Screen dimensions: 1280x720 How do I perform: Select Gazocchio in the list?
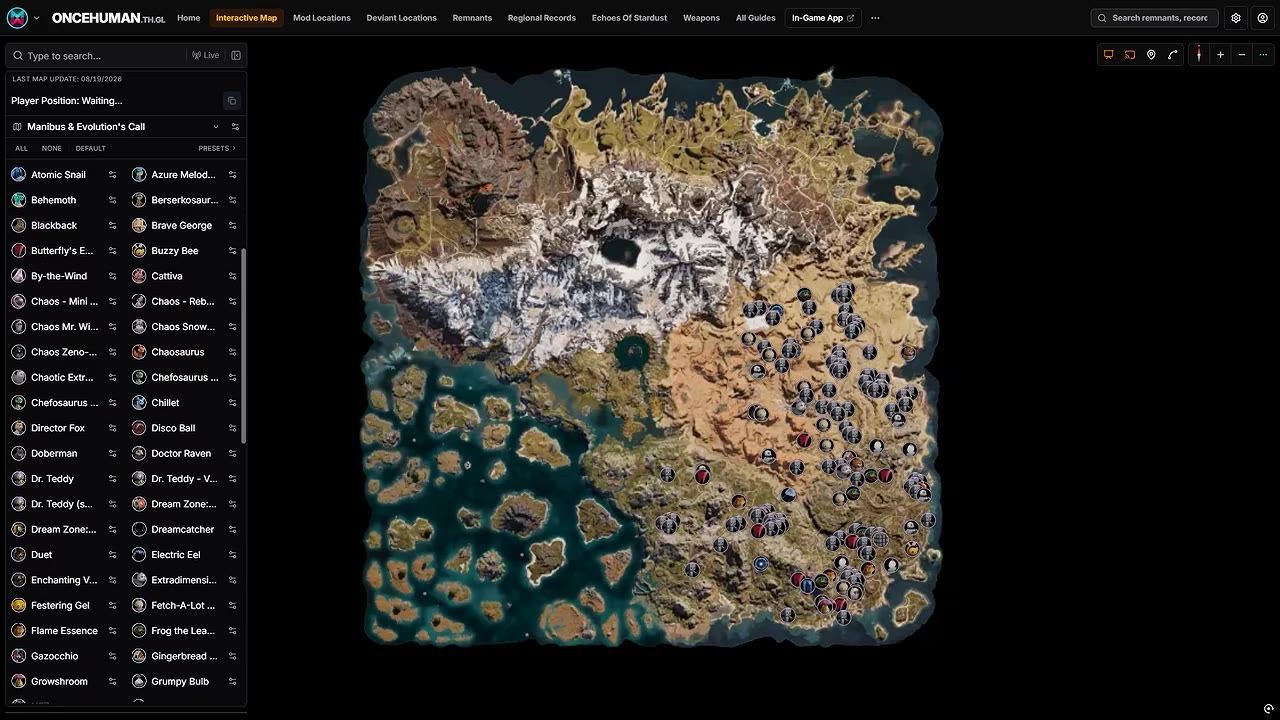point(54,657)
